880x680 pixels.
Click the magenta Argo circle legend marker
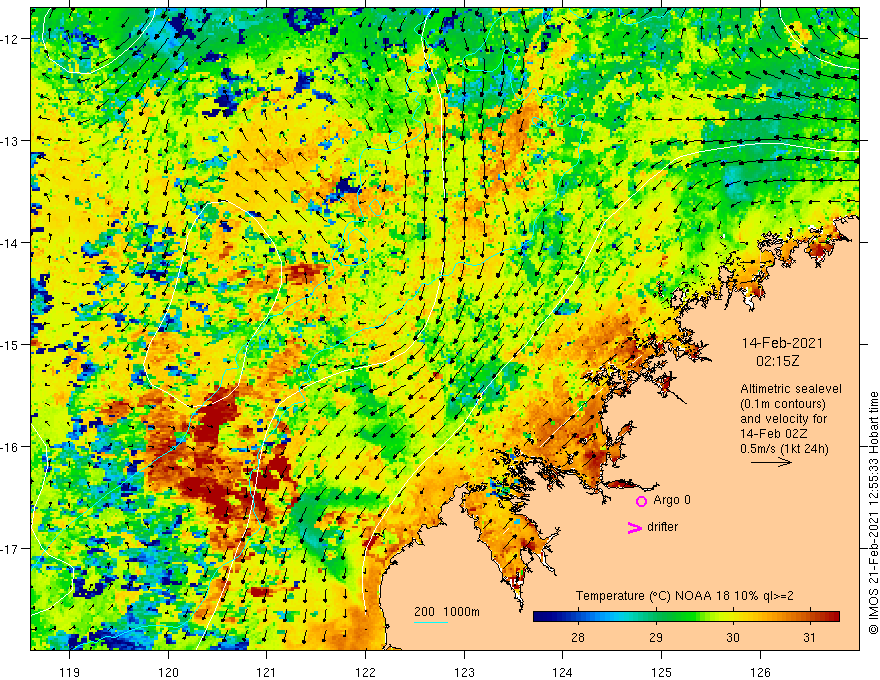point(641,501)
